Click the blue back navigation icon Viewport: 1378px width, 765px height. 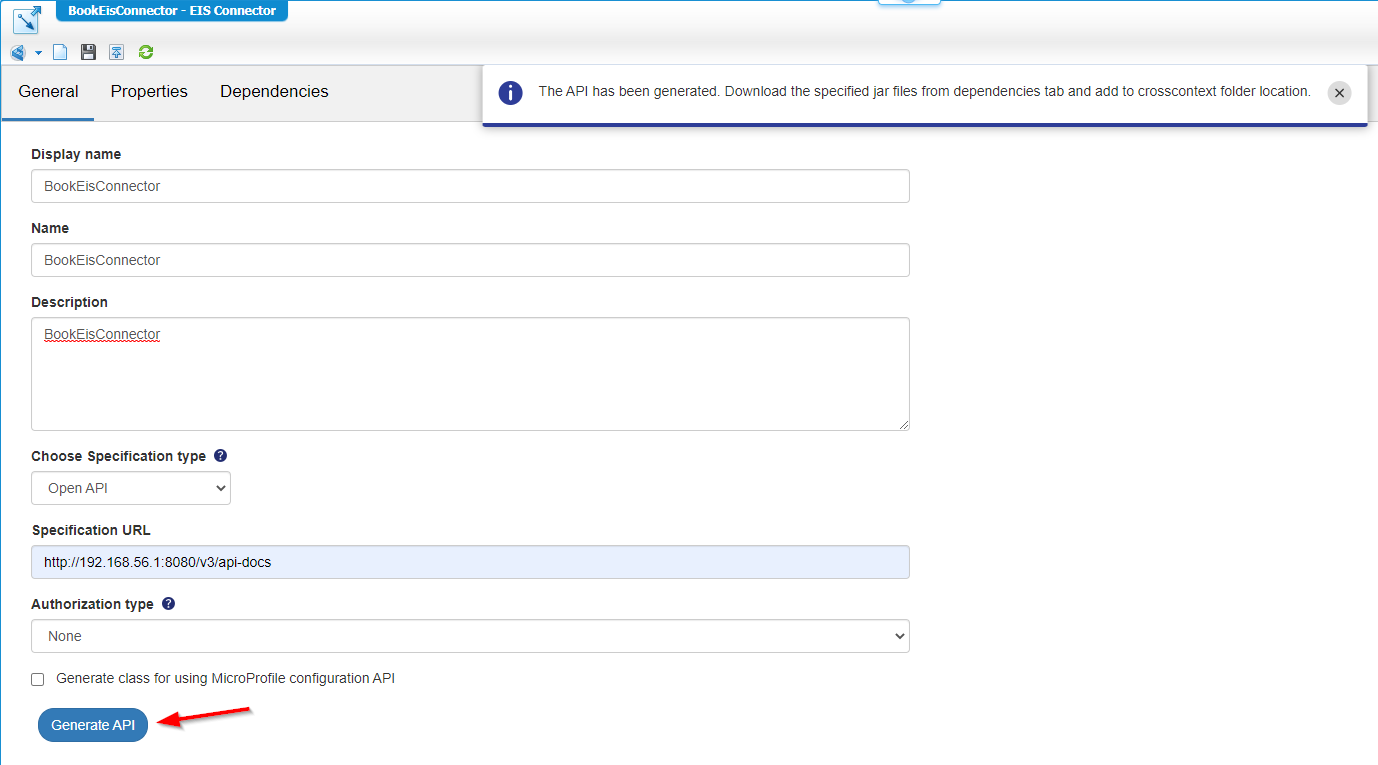click(x=18, y=52)
